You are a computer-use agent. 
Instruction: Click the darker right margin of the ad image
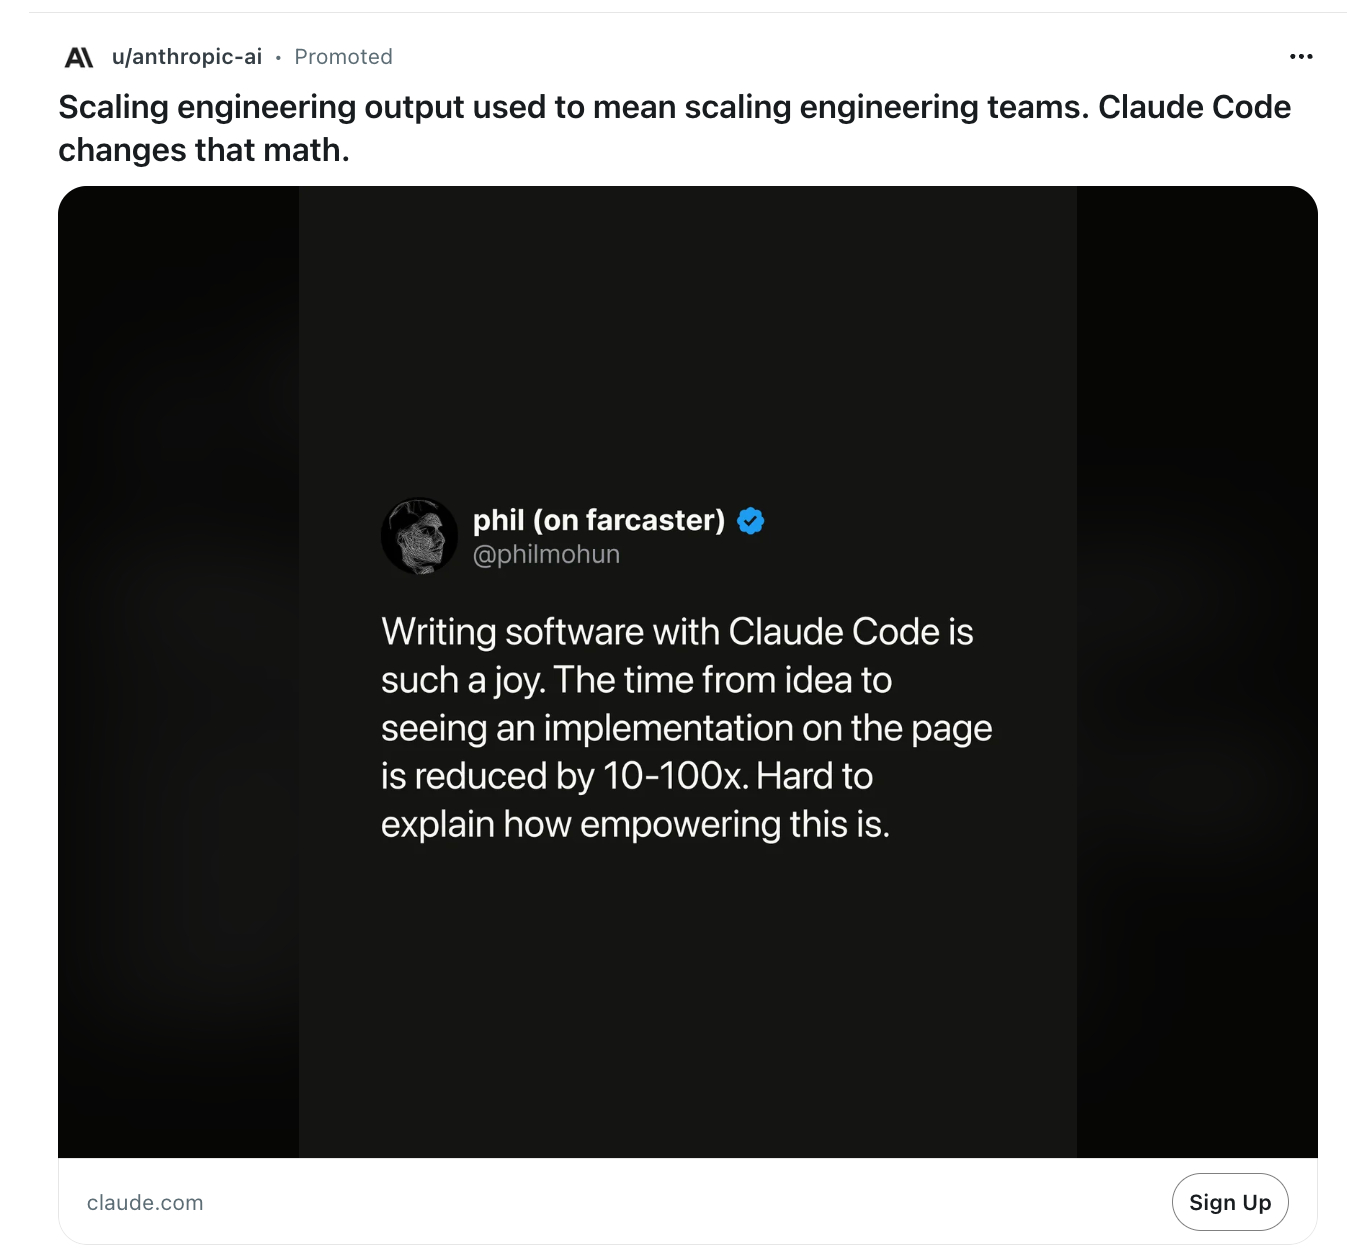[x=1197, y=672]
